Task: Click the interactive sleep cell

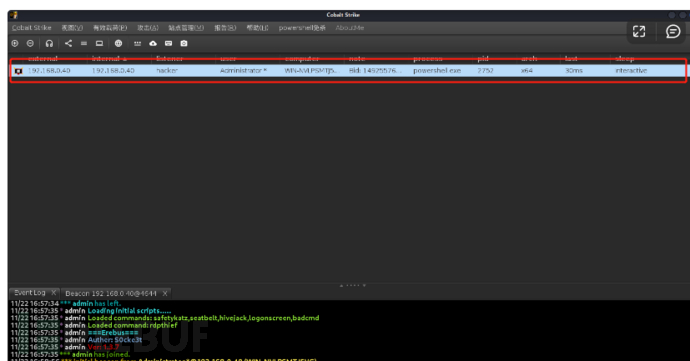Action: coord(631,70)
